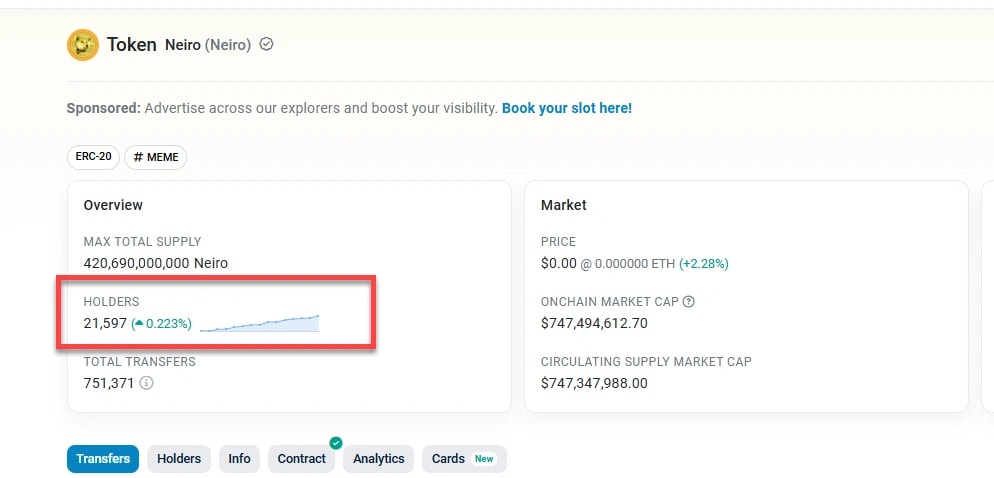Open the Holders tab

tap(179, 459)
